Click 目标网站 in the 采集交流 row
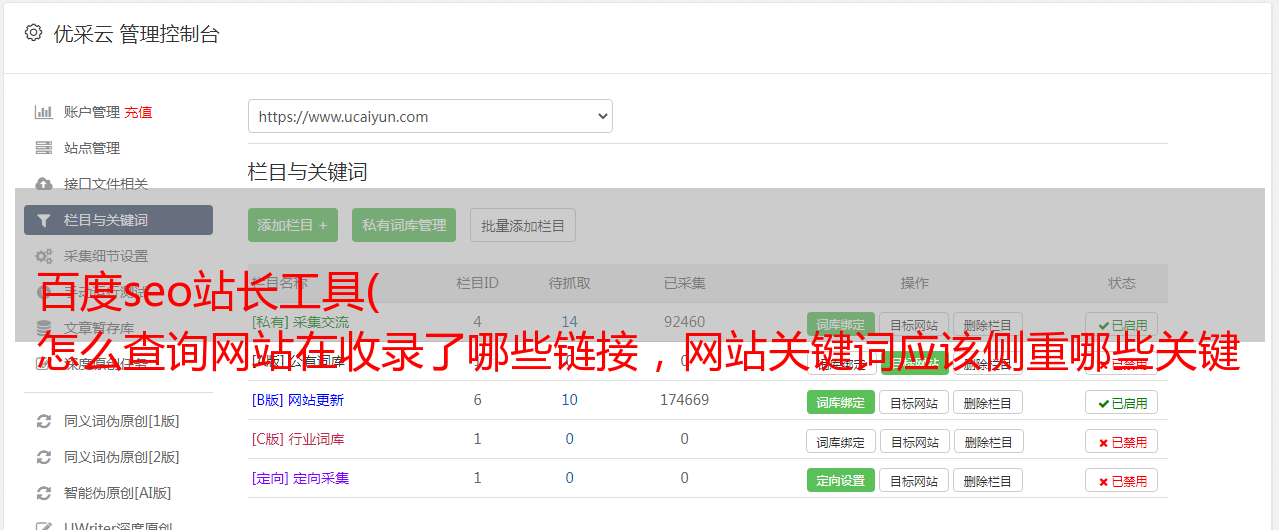The width and height of the screenshot is (1279, 530). click(x=914, y=325)
